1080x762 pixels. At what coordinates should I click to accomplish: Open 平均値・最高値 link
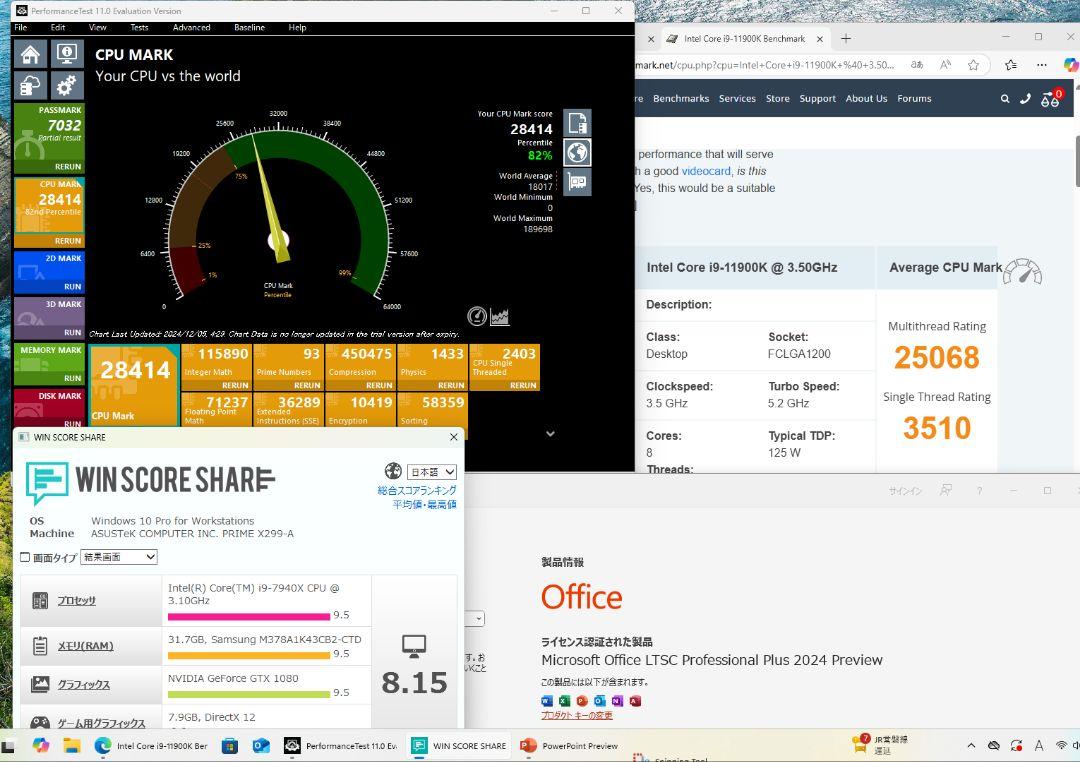tap(424, 504)
